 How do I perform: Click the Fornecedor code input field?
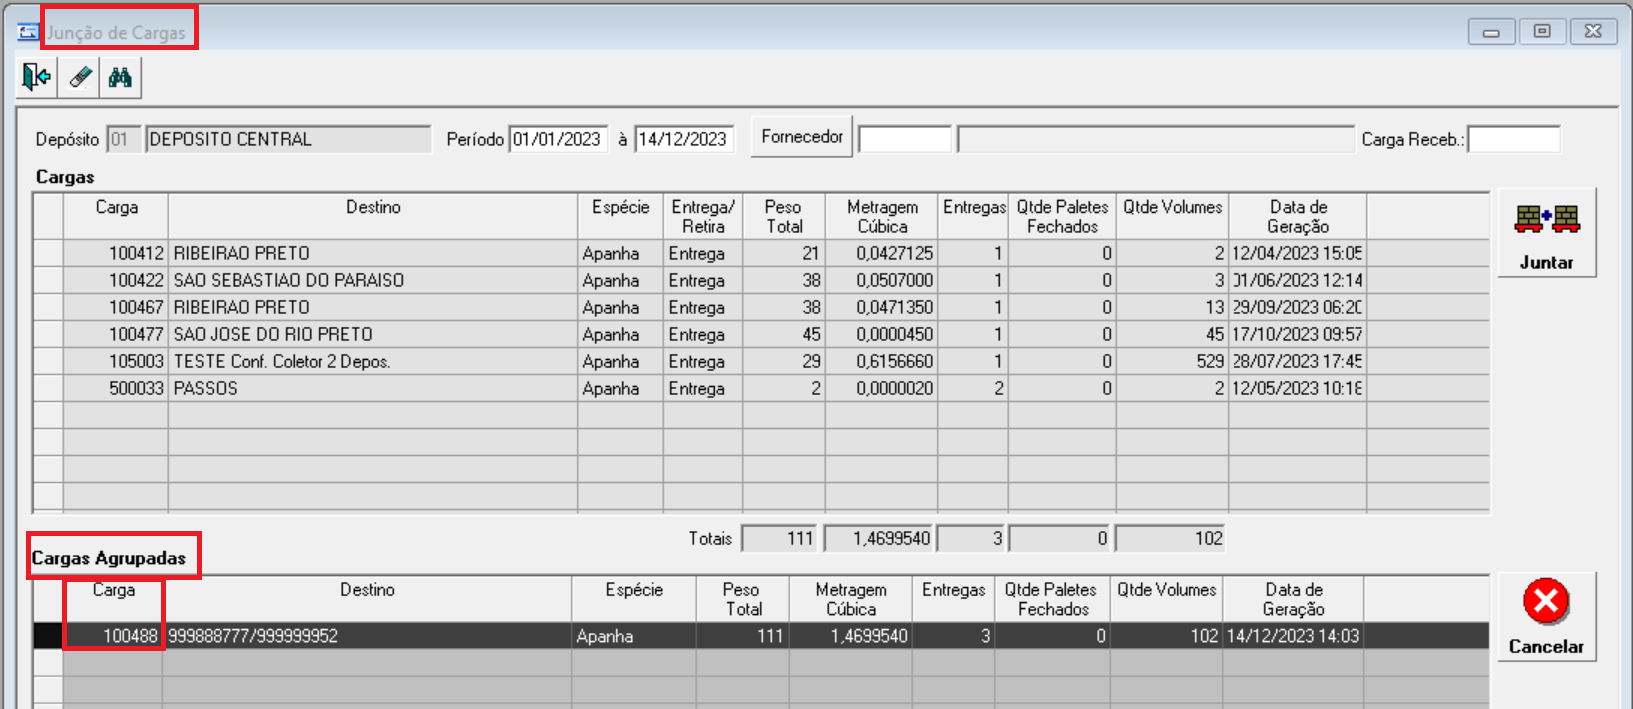click(905, 139)
